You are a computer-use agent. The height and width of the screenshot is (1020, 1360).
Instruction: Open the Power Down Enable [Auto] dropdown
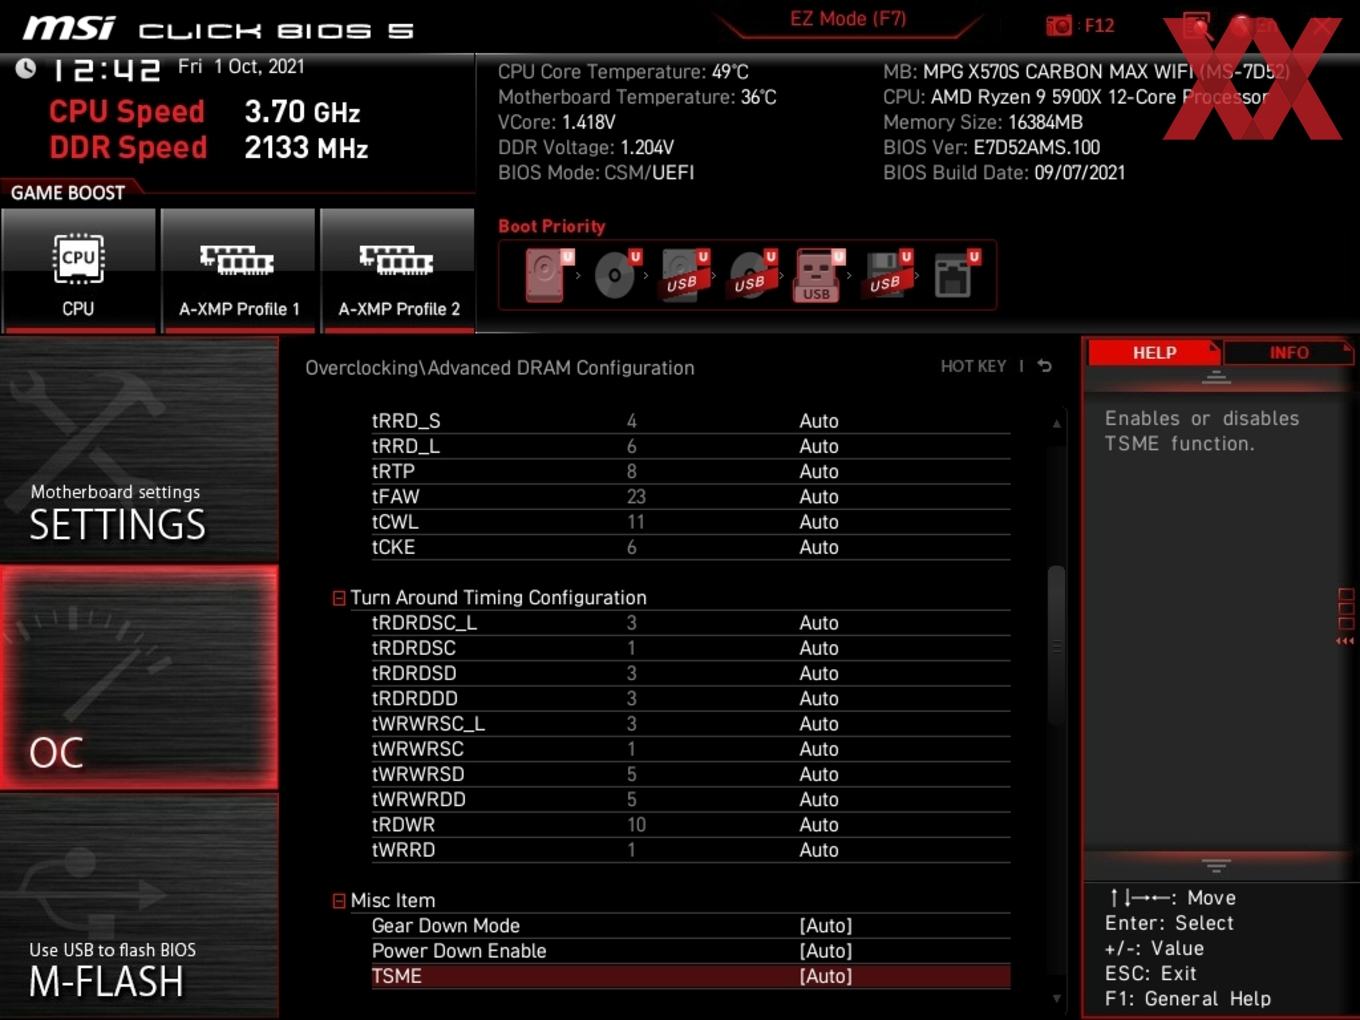tap(826, 951)
